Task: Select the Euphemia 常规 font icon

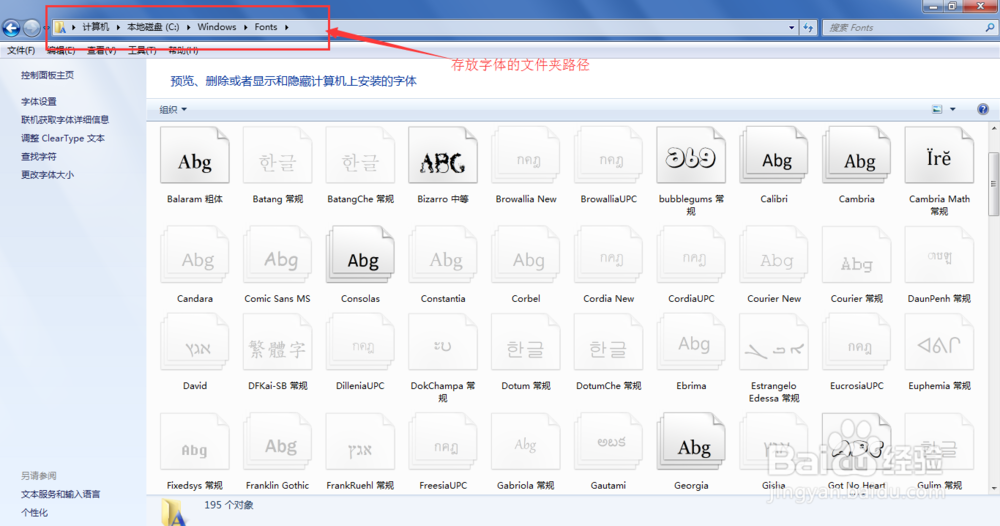Action: click(x=939, y=343)
